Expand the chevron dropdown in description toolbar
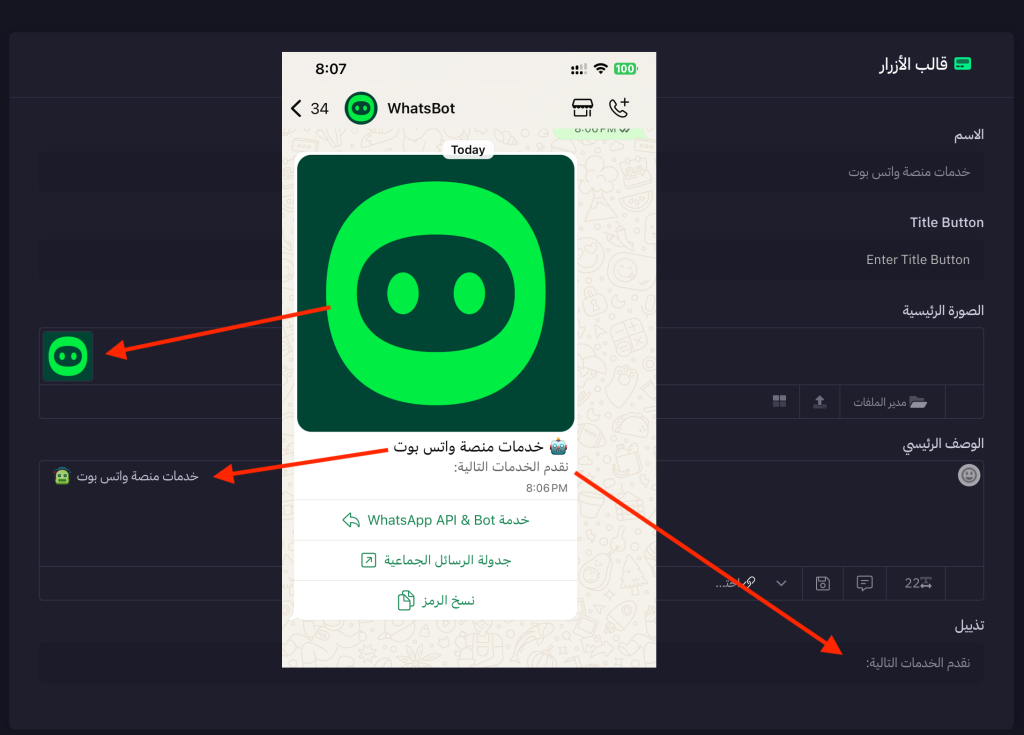 [781, 583]
